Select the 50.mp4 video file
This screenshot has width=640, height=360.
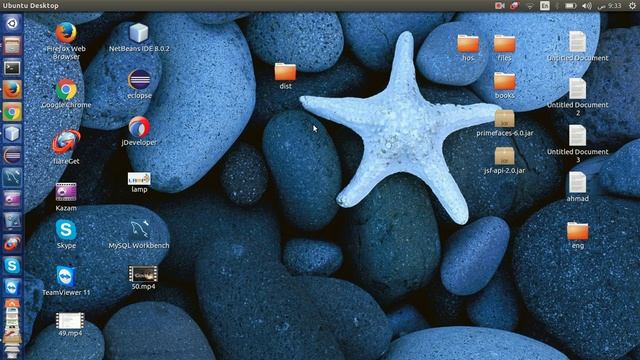tap(143, 273)
